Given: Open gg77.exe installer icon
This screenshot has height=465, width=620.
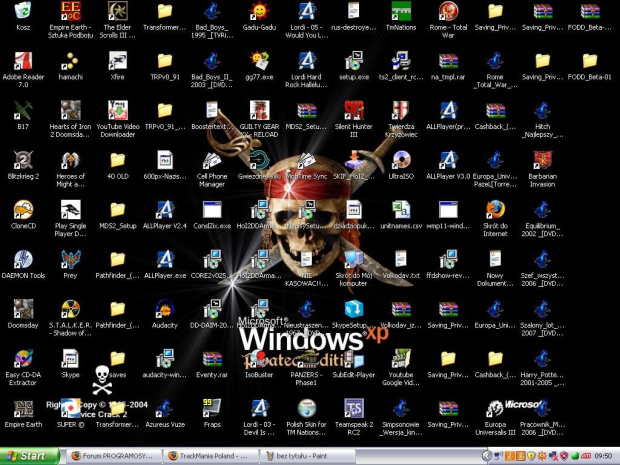Looking at the screenshot, I should (x=259, y=60).
